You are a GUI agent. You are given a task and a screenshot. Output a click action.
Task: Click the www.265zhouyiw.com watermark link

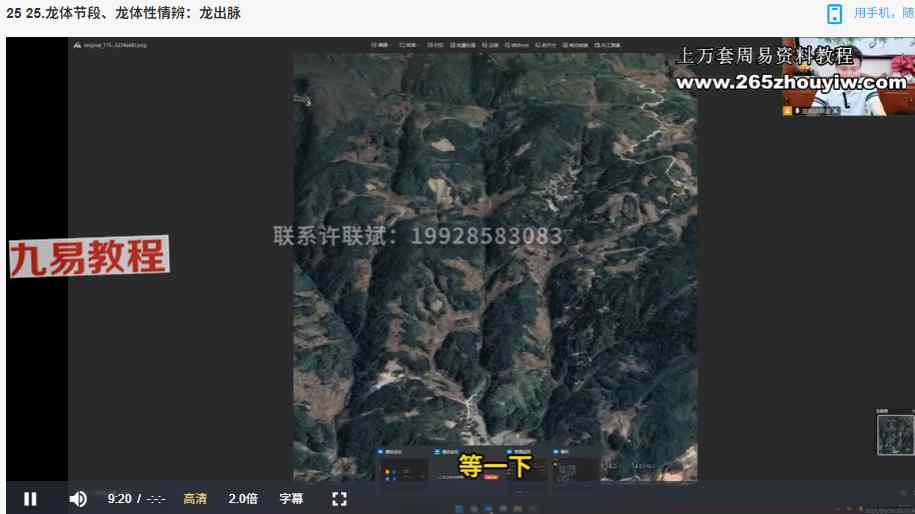point(790,83)
